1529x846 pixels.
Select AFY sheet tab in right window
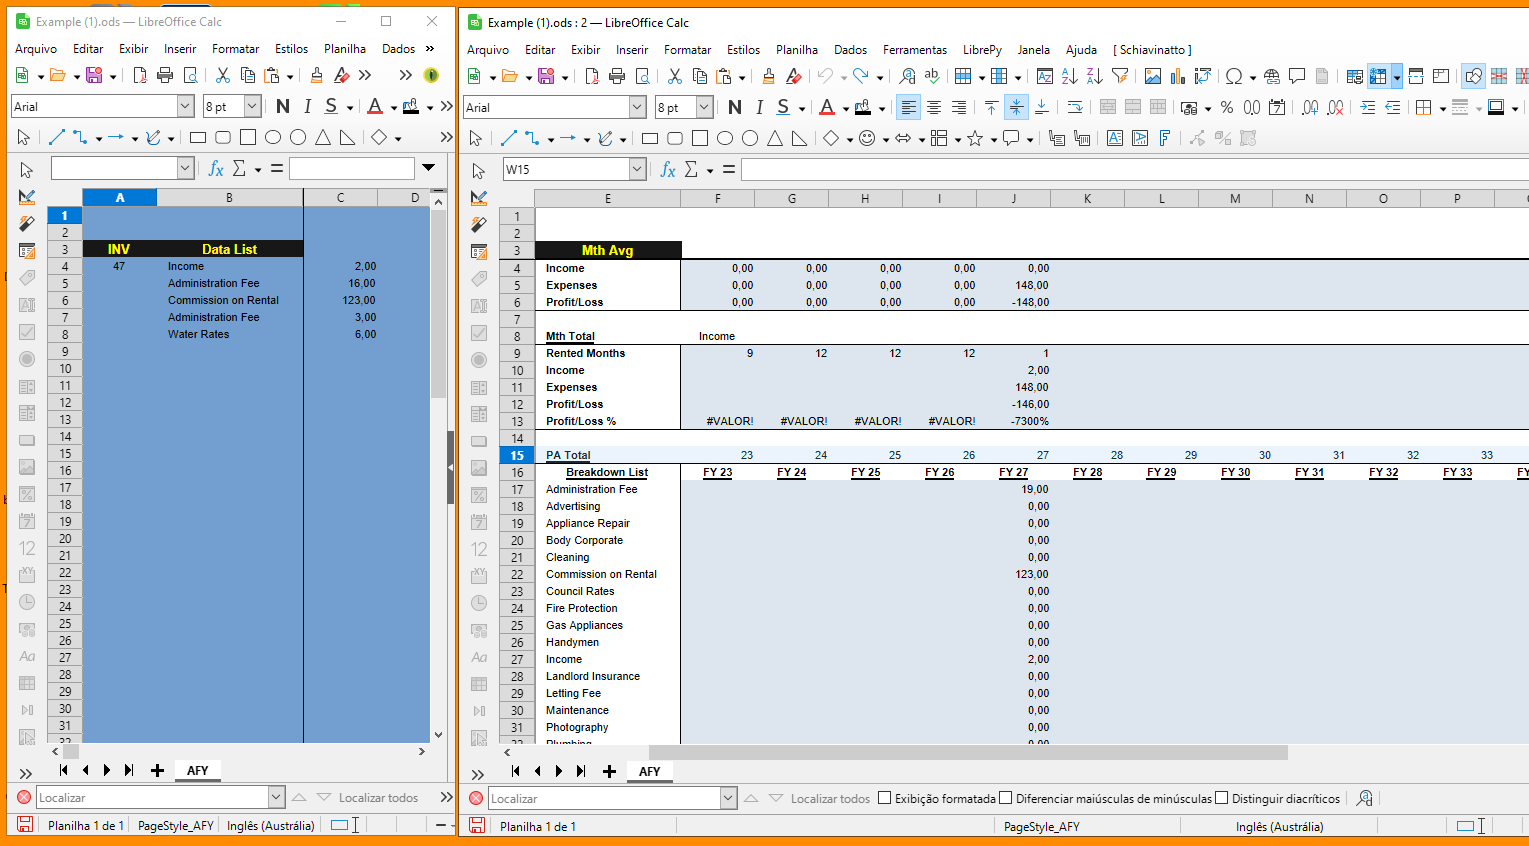(x=650, y=771)
